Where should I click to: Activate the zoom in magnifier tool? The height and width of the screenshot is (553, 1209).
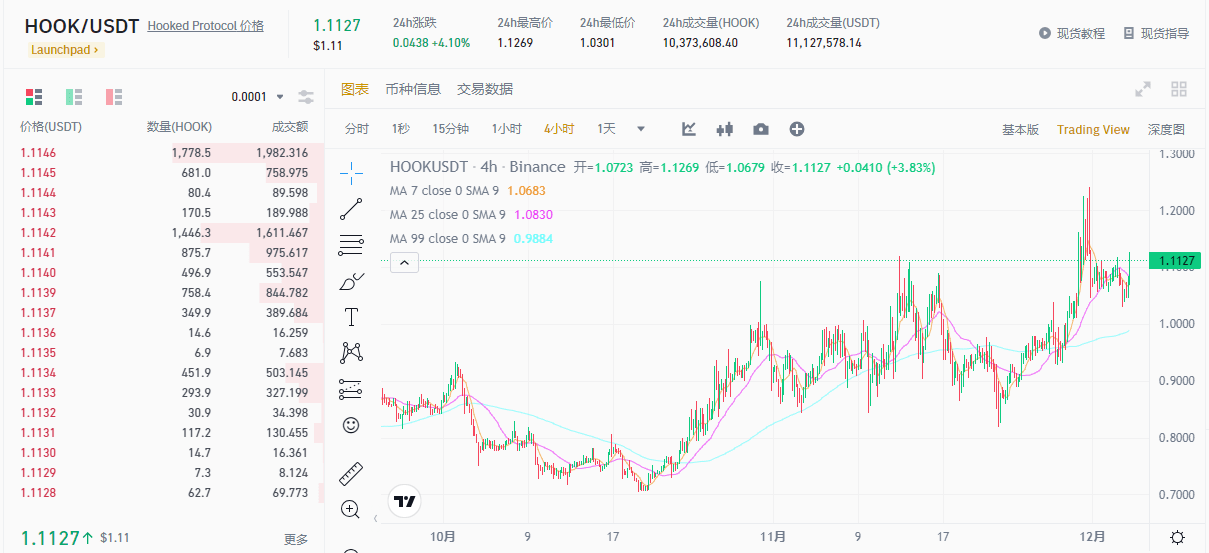351,509
